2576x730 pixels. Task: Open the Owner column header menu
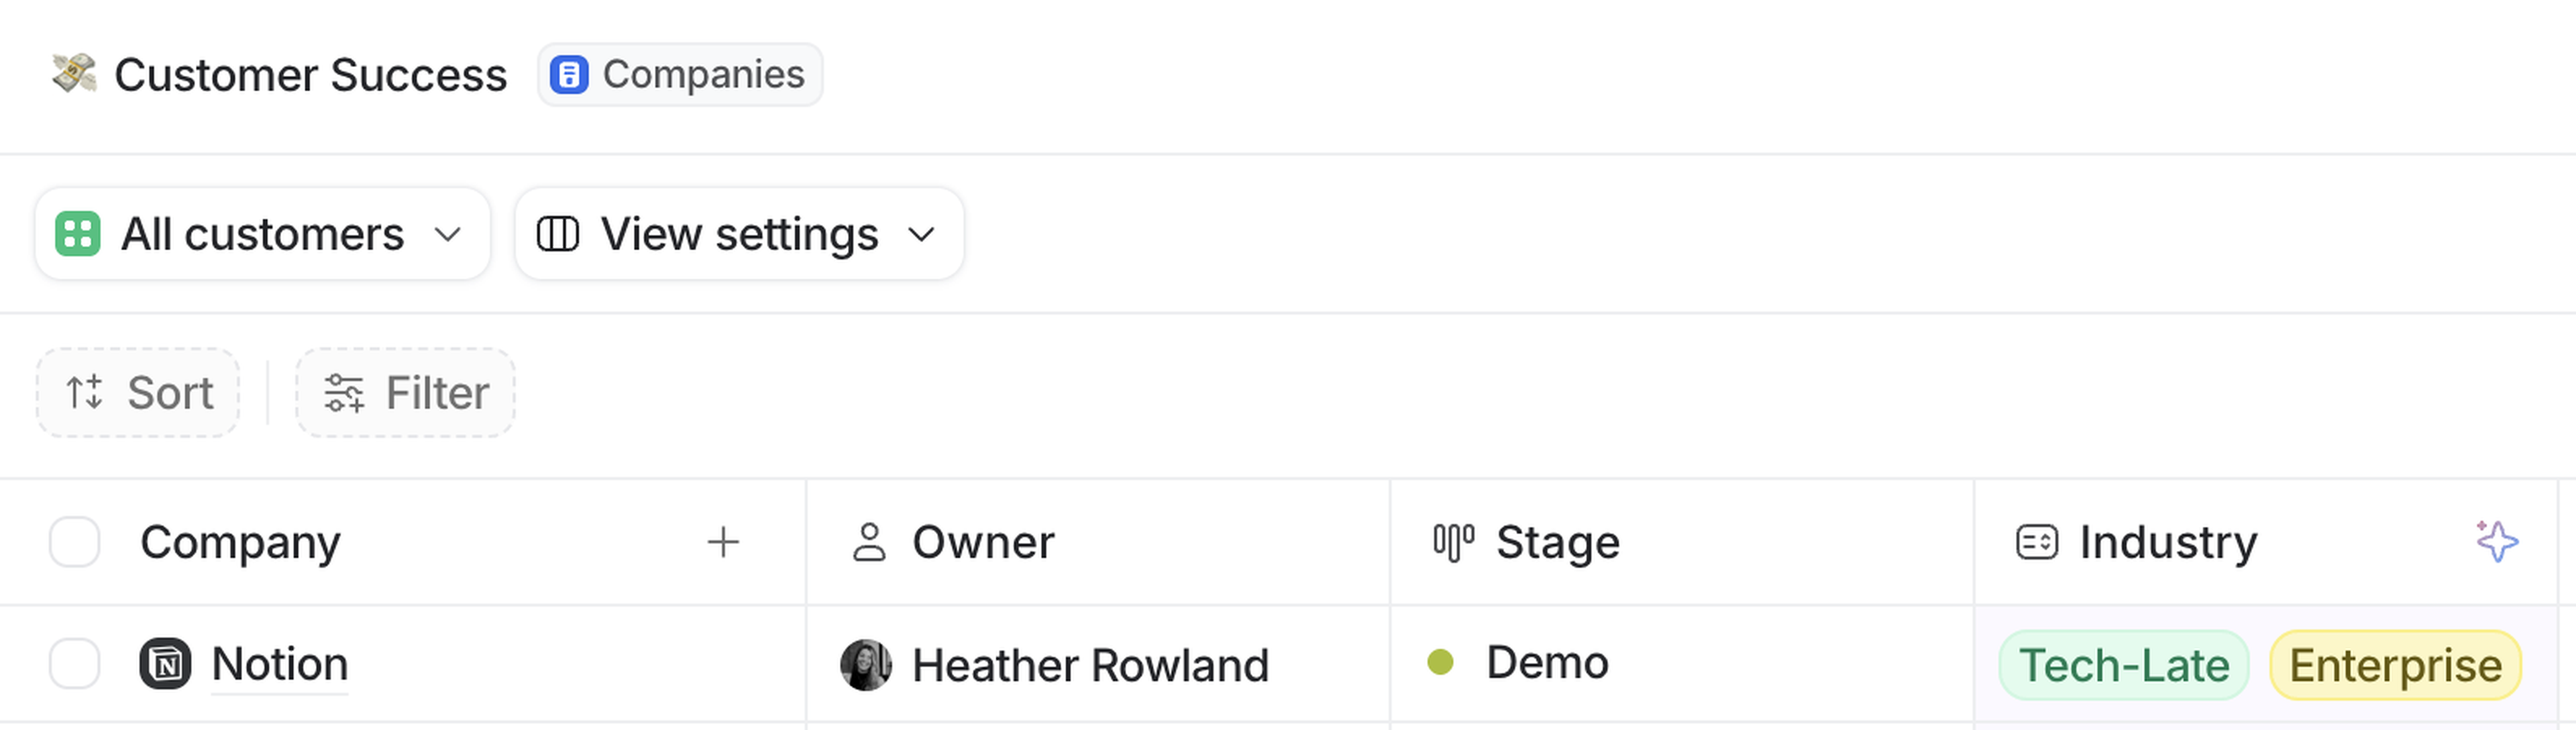point(982,542)
